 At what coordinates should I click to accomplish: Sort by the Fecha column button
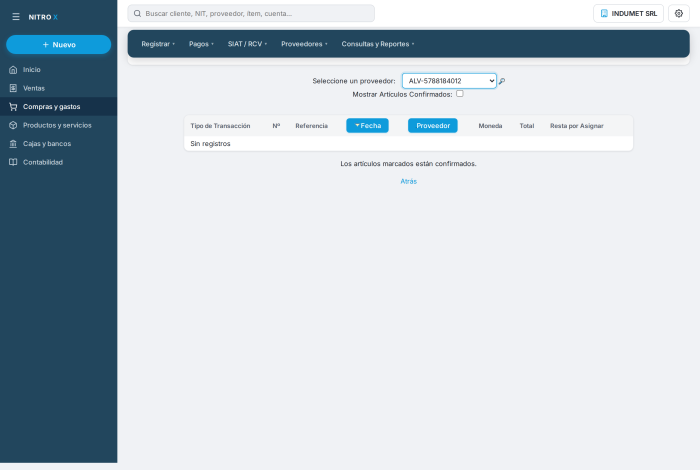pos(367,126)
